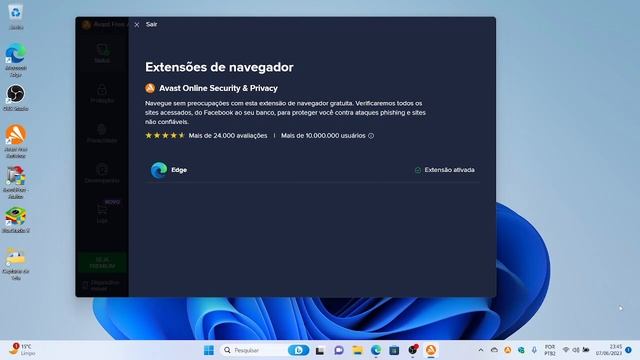Viewport: 640px width, 360px height.
Task: Click the Windows Security tray icon
Action: 521,350
